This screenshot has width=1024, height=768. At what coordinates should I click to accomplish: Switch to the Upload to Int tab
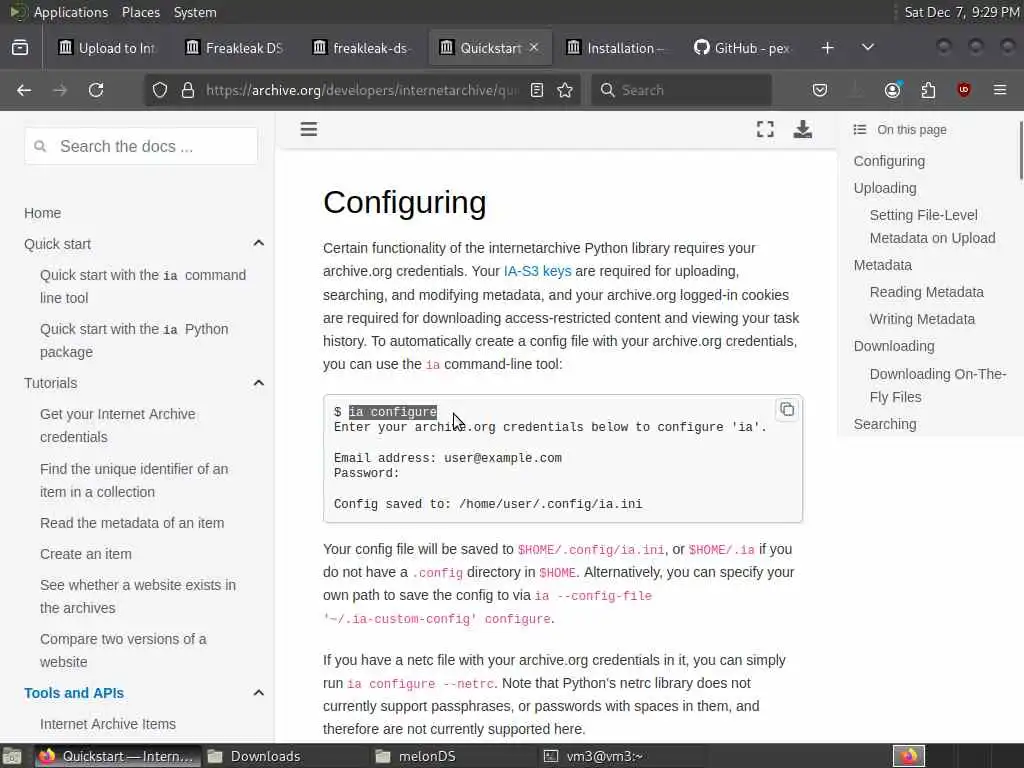tap(107, 48)
